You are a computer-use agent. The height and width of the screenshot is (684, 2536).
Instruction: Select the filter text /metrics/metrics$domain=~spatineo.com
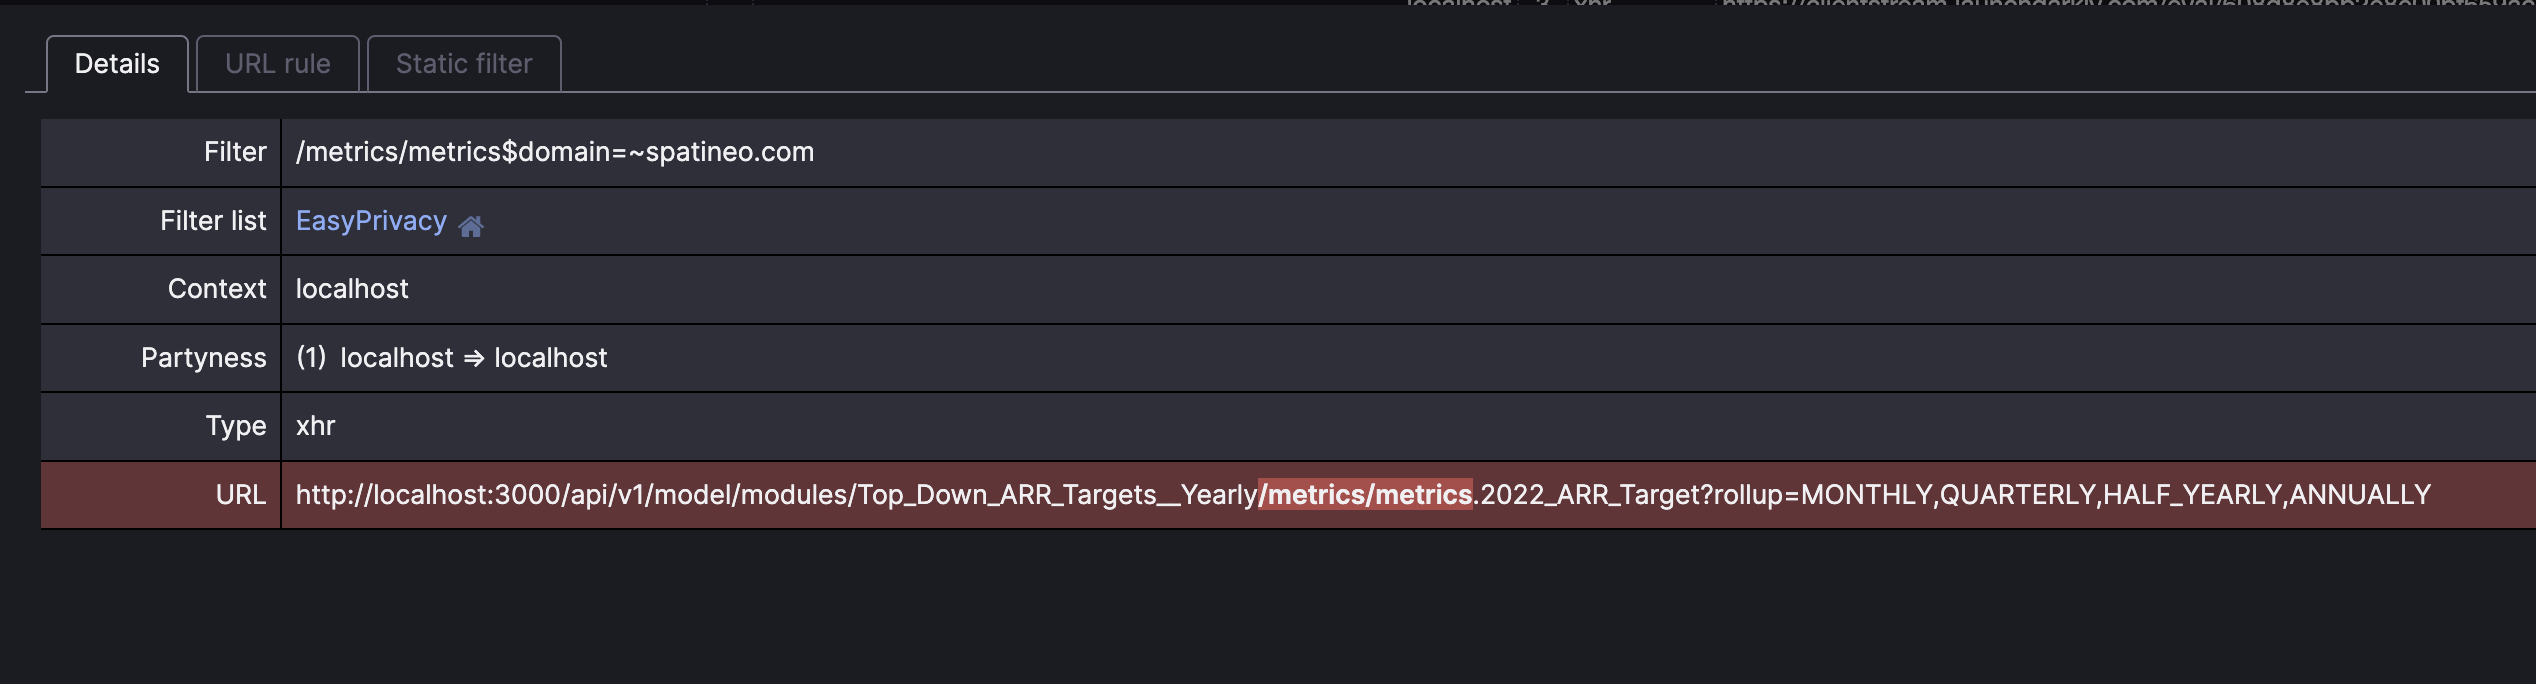click(x=554, y=152)
